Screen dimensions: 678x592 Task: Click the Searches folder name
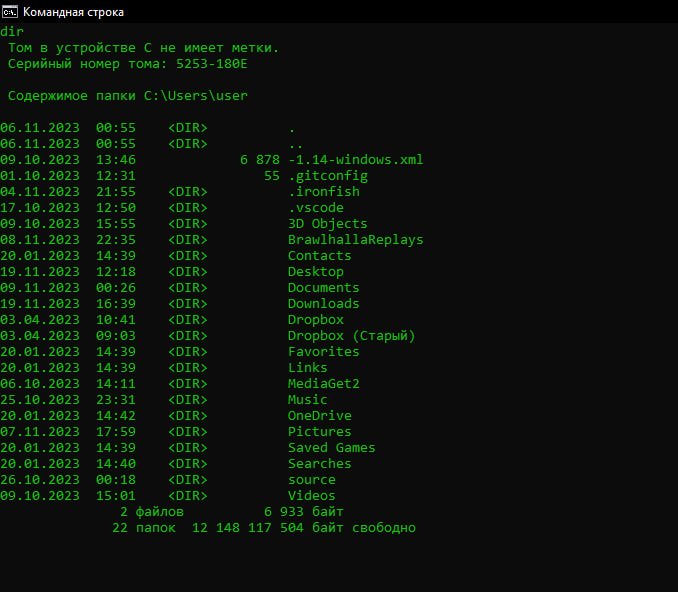point(320,464)
